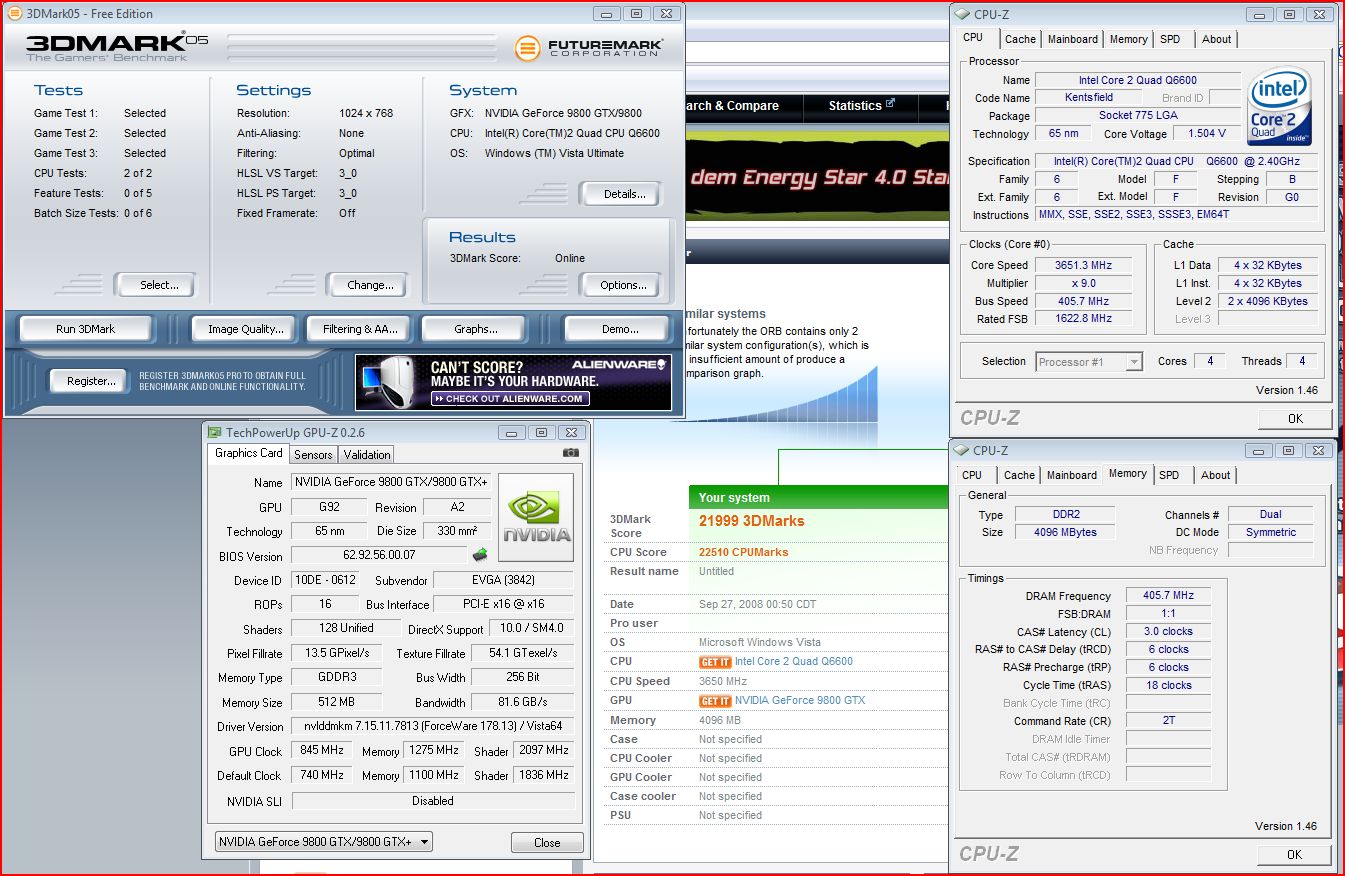The height and width of the screenshot is (876, 1345).
Task: Click the NVIDIA logo in GPU-Z
Action: [x=536, y=518]
